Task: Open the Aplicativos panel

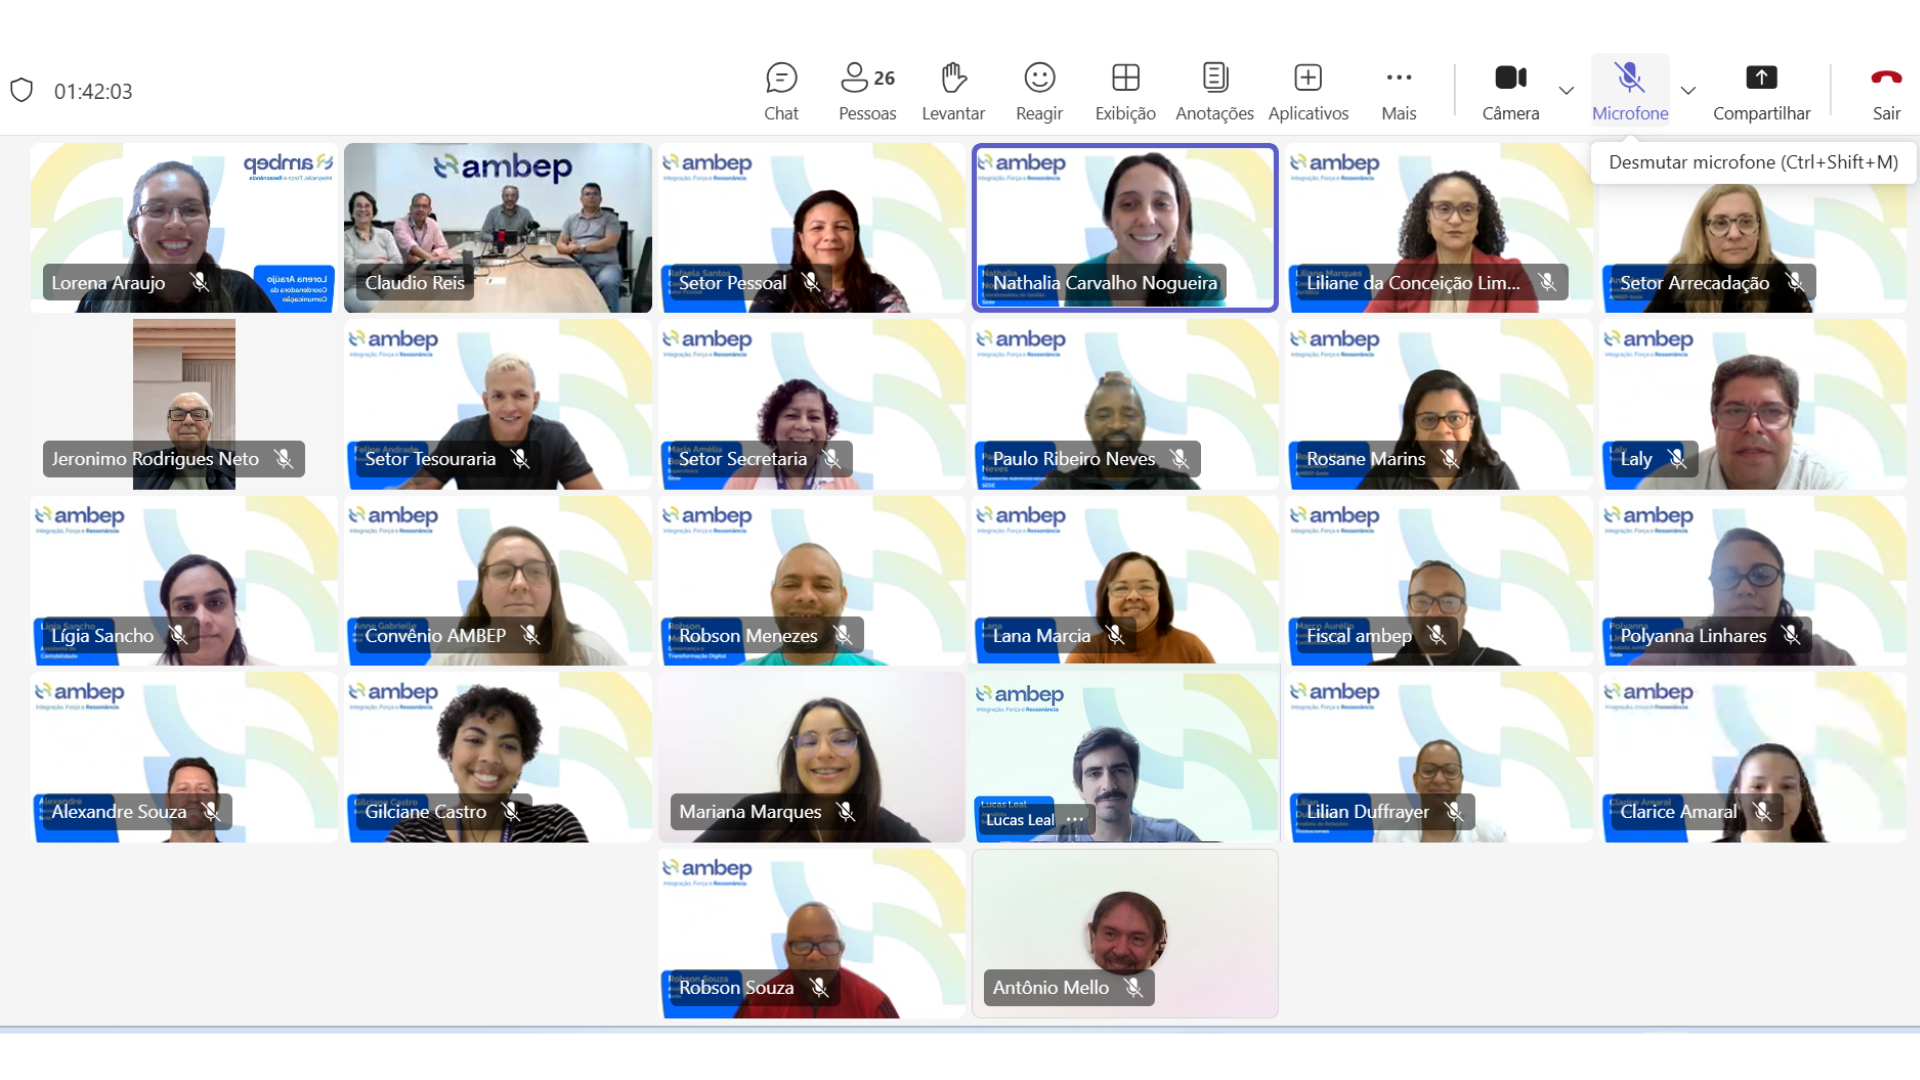Action: pos(1308,90)
